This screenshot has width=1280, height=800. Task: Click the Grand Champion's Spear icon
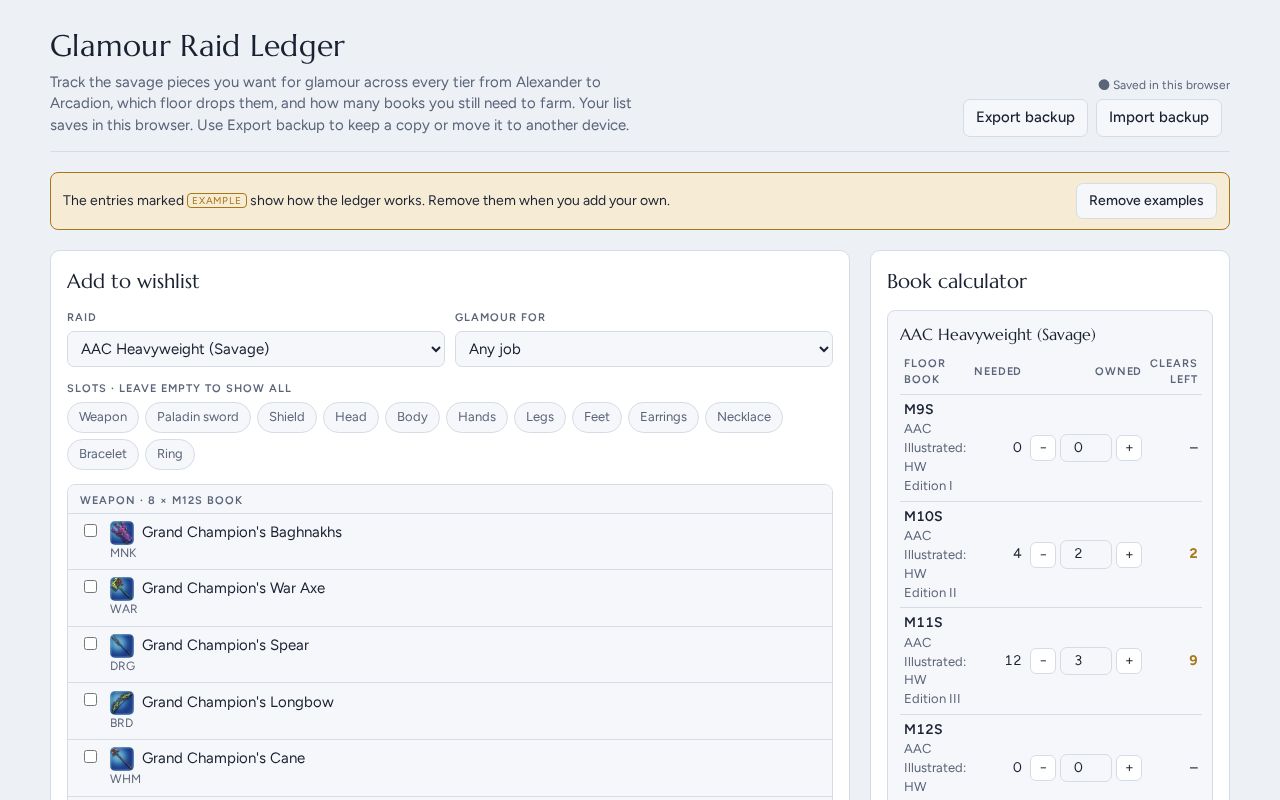coord(122,646)
